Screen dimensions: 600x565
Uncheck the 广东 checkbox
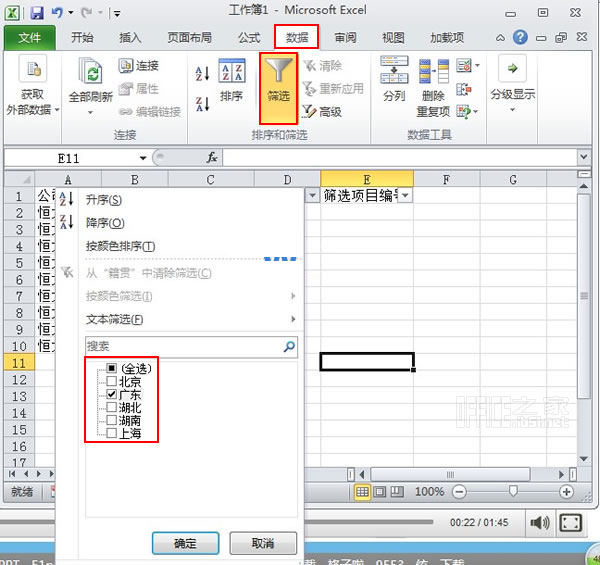coord(111,395)
